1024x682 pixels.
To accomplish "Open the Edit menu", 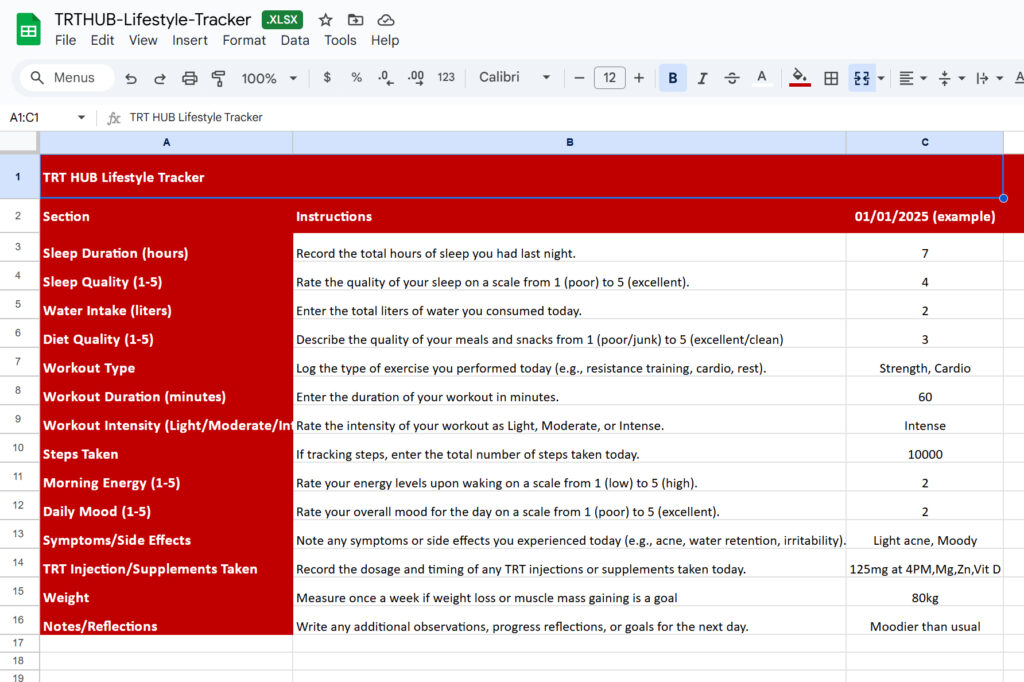I will (102, 41).
